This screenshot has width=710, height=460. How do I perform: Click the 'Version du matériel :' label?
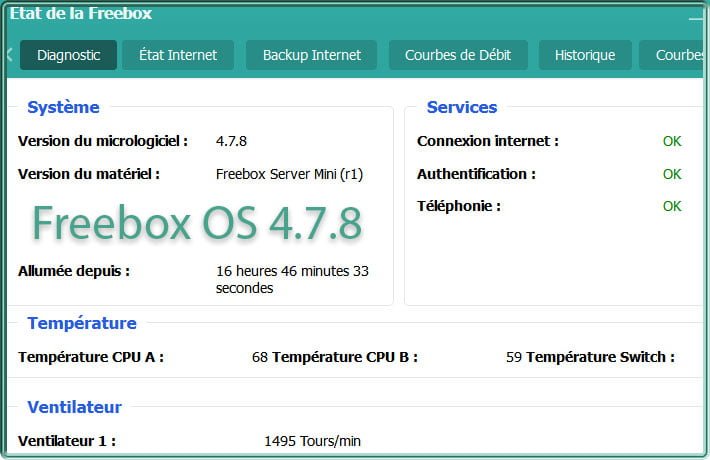pos(89,174)
